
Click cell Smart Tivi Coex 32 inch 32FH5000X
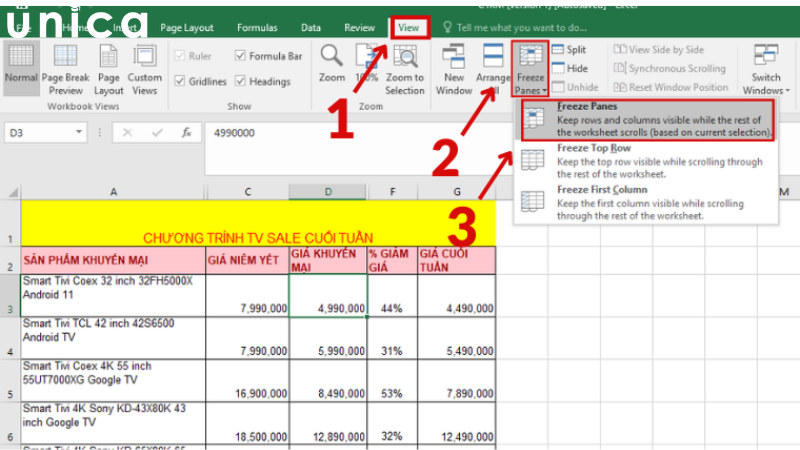(113, 296)
